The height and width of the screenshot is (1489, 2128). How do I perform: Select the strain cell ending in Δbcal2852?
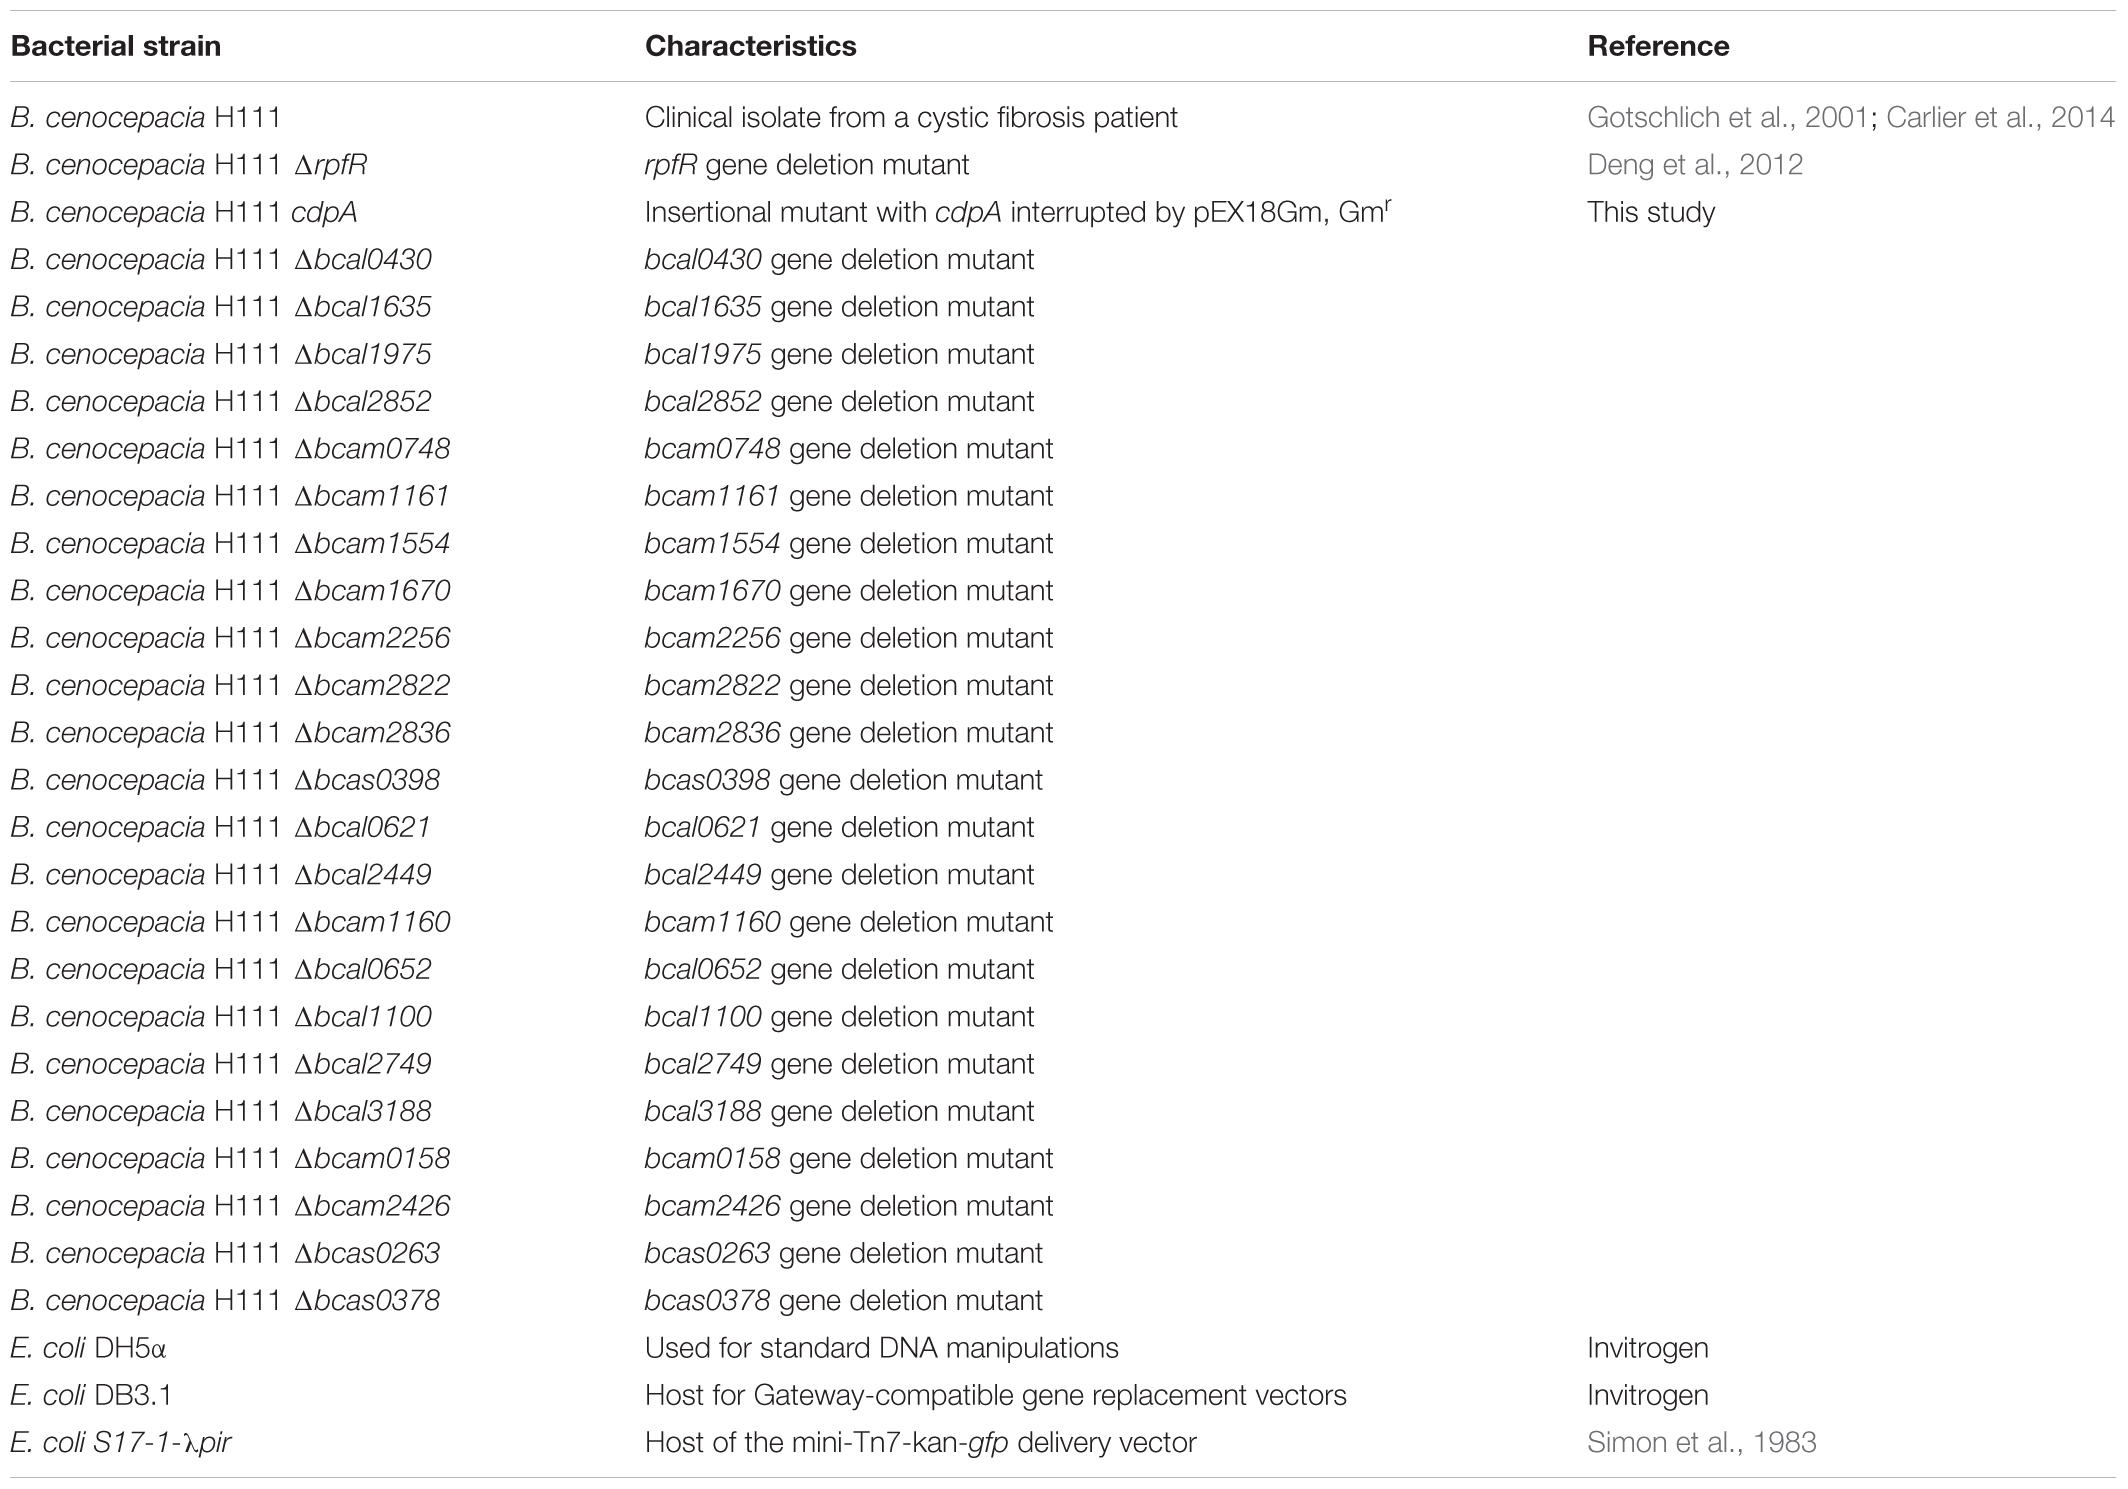click(221, 401)
